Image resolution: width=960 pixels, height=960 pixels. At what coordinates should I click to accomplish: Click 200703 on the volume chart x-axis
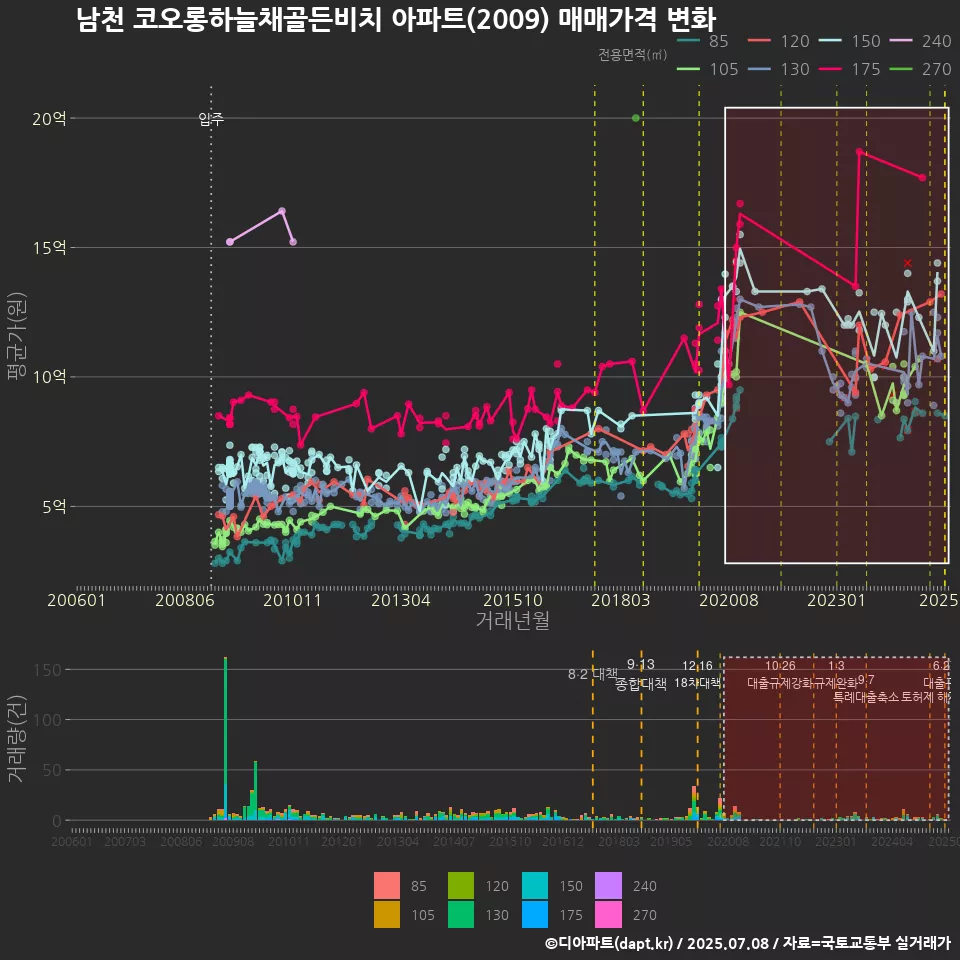pos(126,841)
